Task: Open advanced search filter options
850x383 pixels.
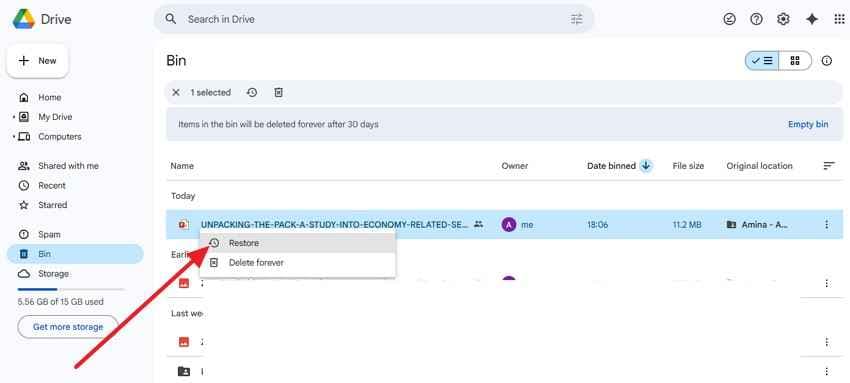Action: 577,19
